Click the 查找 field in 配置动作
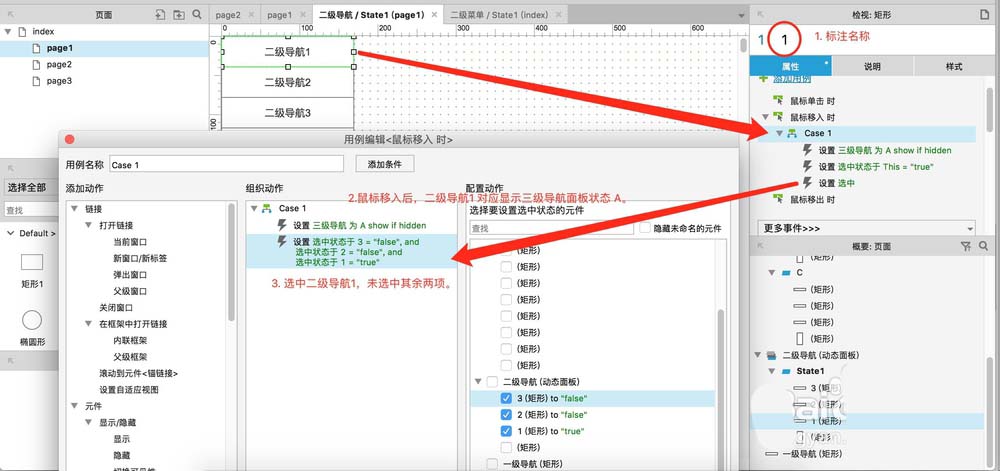 pos(552,228)
